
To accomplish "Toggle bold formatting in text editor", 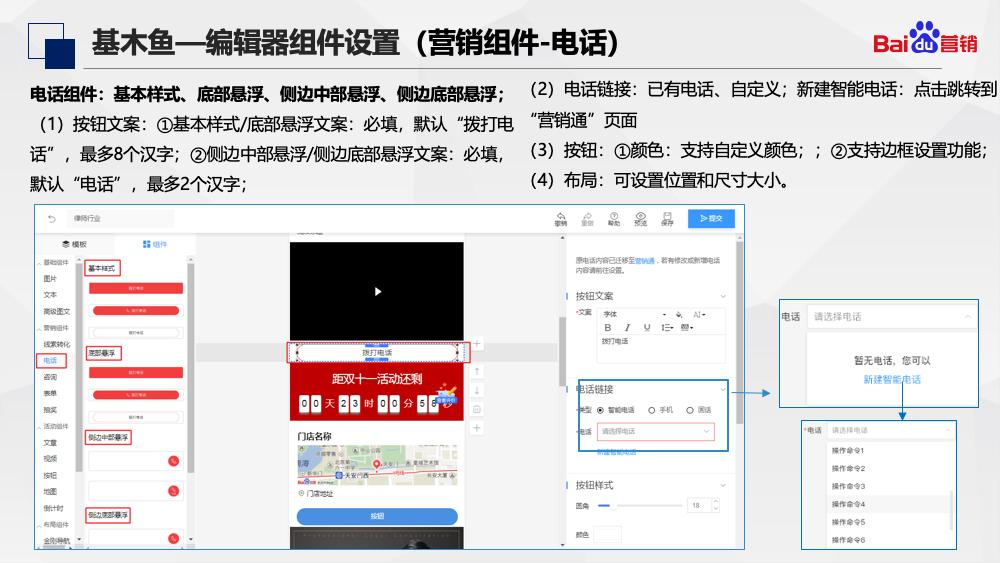I will coord(607,327).
